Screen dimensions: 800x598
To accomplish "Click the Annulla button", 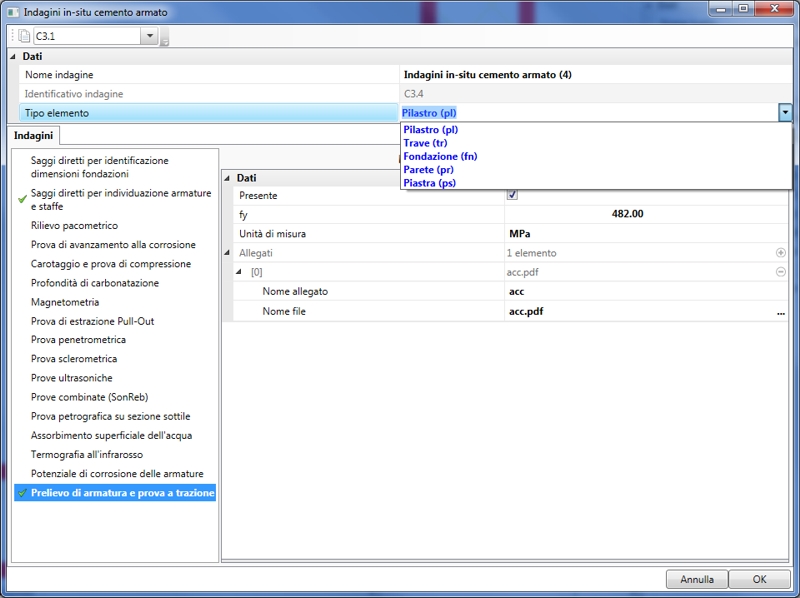I will [x=697, y=579].
